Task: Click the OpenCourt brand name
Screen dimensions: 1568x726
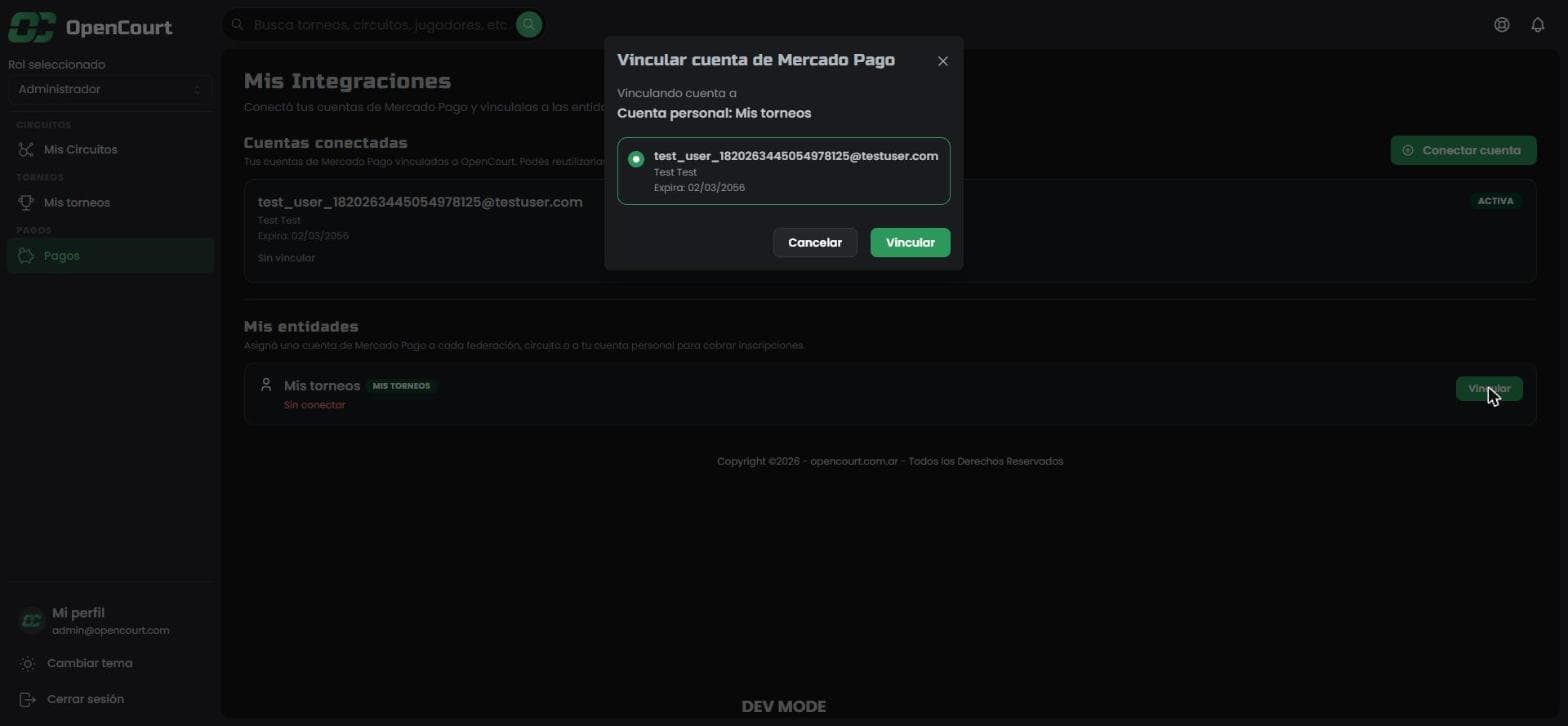Action: click(119, 28)
